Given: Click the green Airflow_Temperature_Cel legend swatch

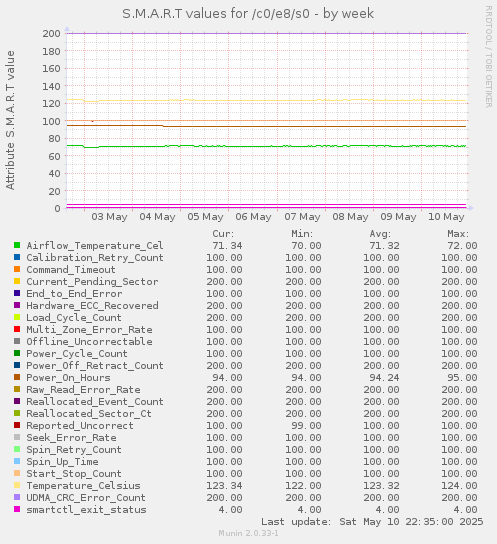Looking at the screenshot, I should click(17, 245).
